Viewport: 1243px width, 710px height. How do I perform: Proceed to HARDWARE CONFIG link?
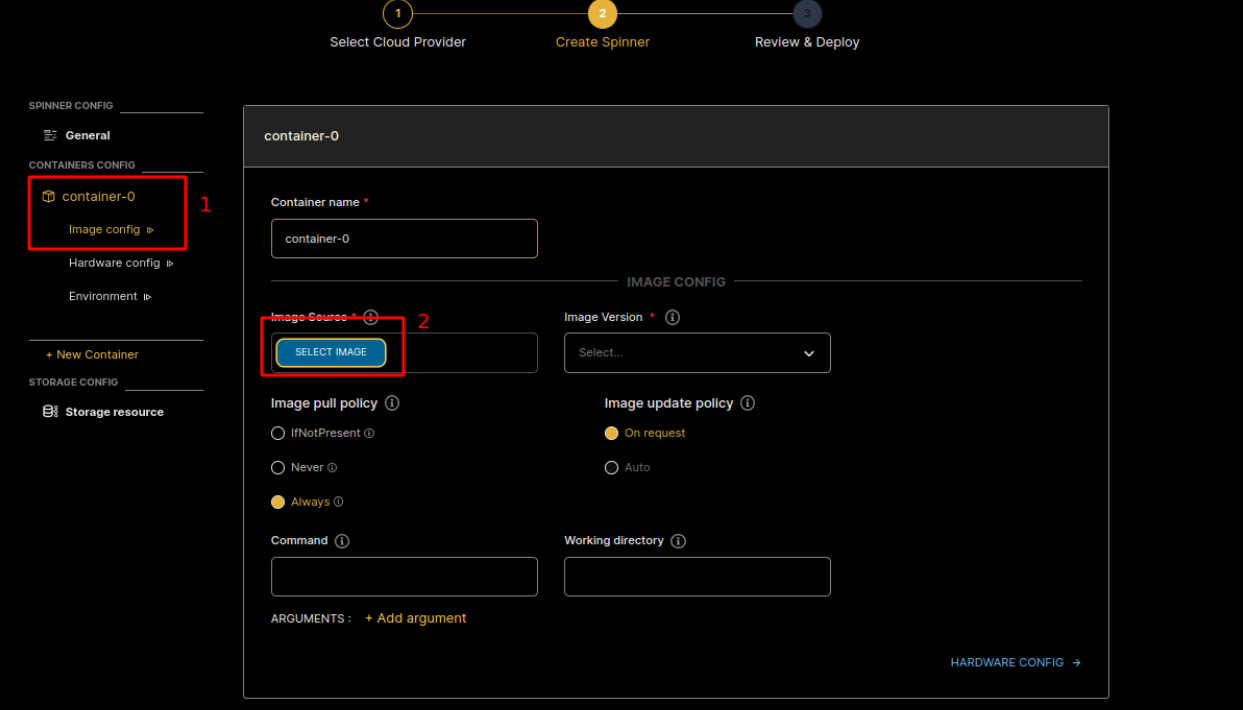click(1007, 663)
